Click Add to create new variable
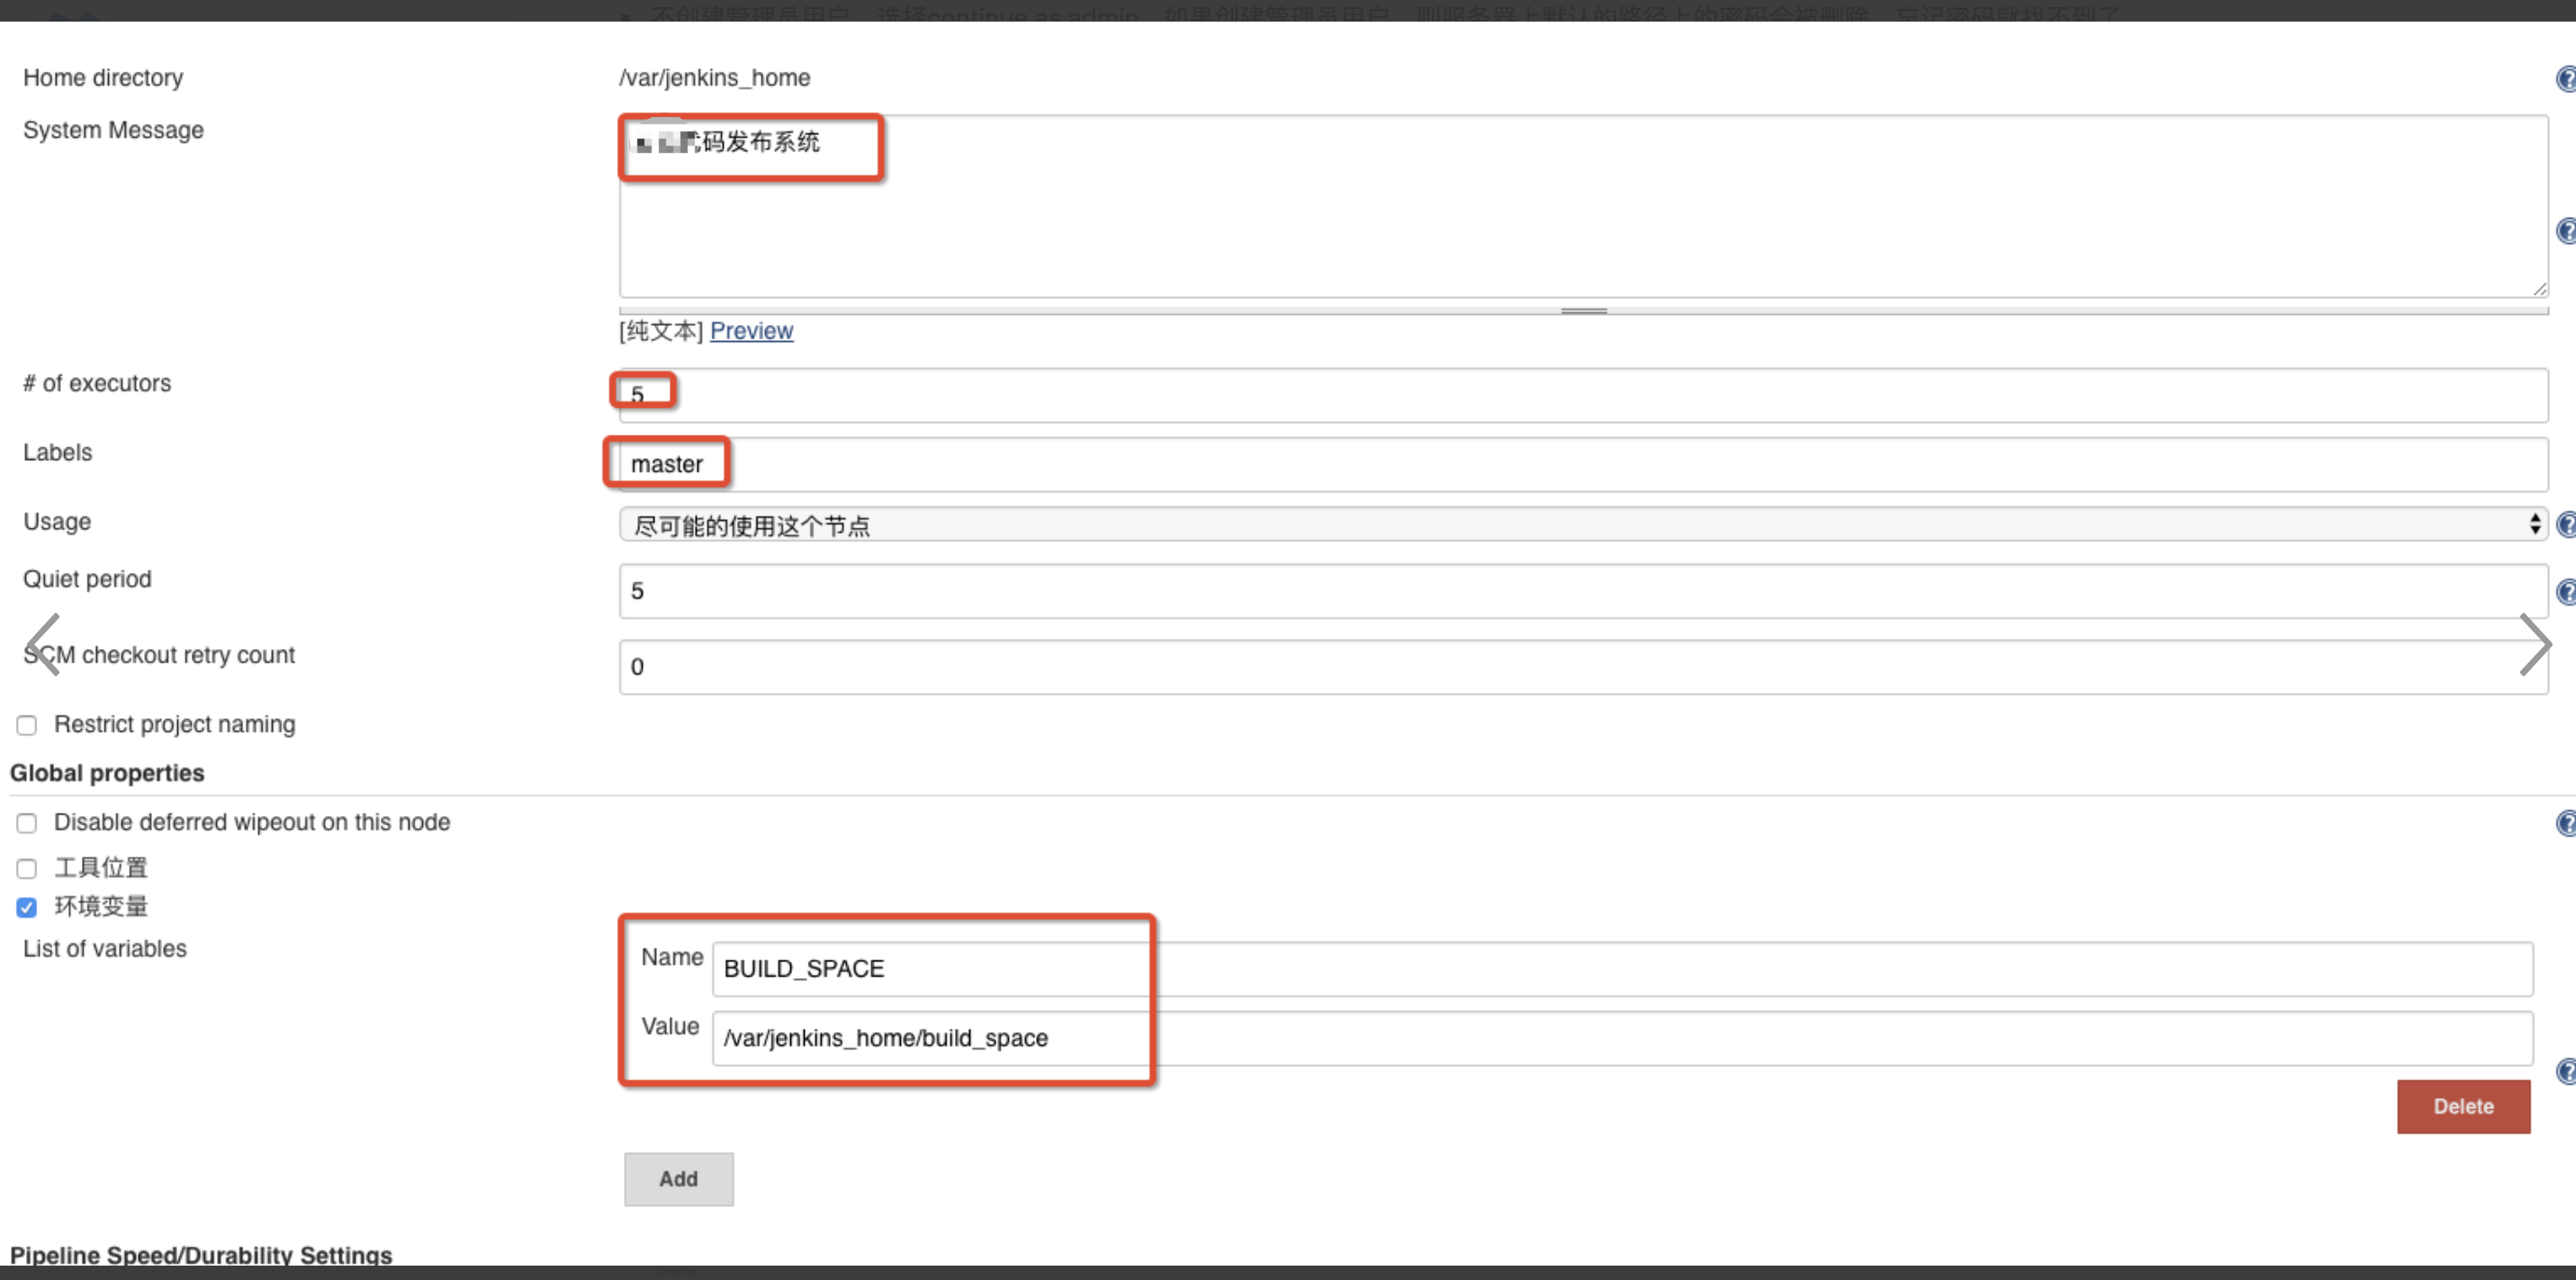The width and height of the screenshot is (2576, 1280). tap(678, 1179)
